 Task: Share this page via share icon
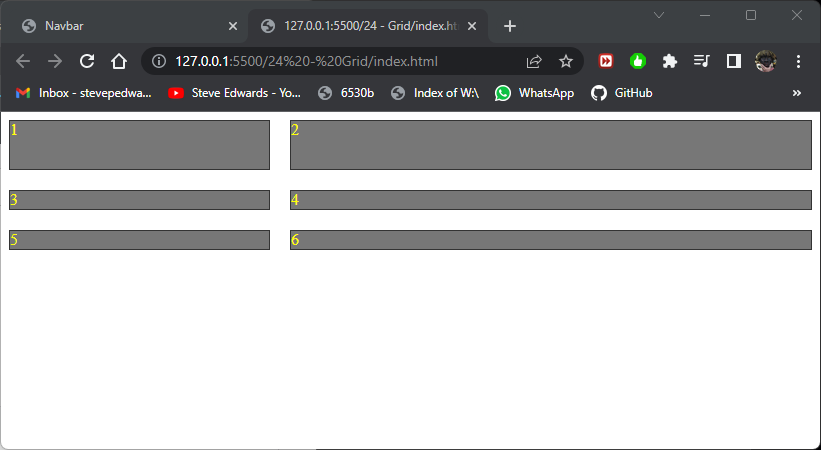[x=534, y=61]
